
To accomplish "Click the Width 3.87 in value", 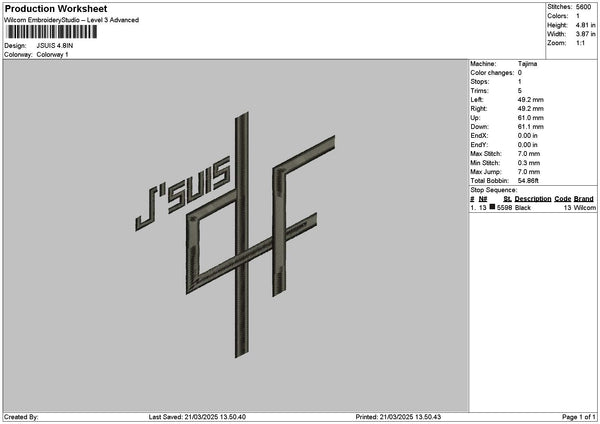I will 585,34.
